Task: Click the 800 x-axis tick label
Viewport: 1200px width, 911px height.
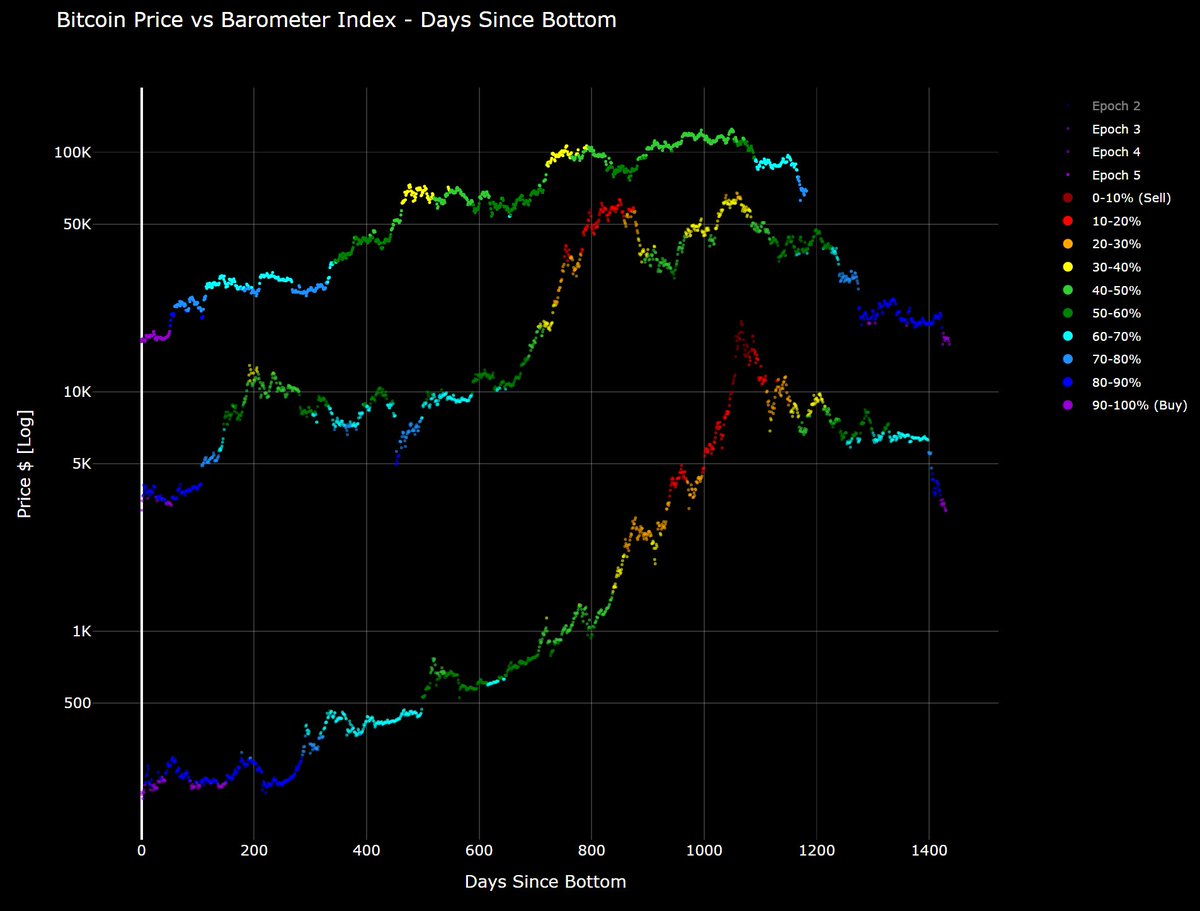Action: coord(591,851)
